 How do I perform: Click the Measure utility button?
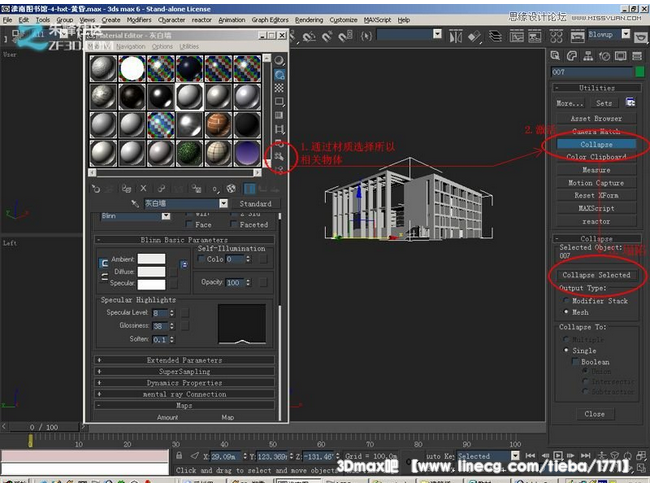click(x=596, y=170)
